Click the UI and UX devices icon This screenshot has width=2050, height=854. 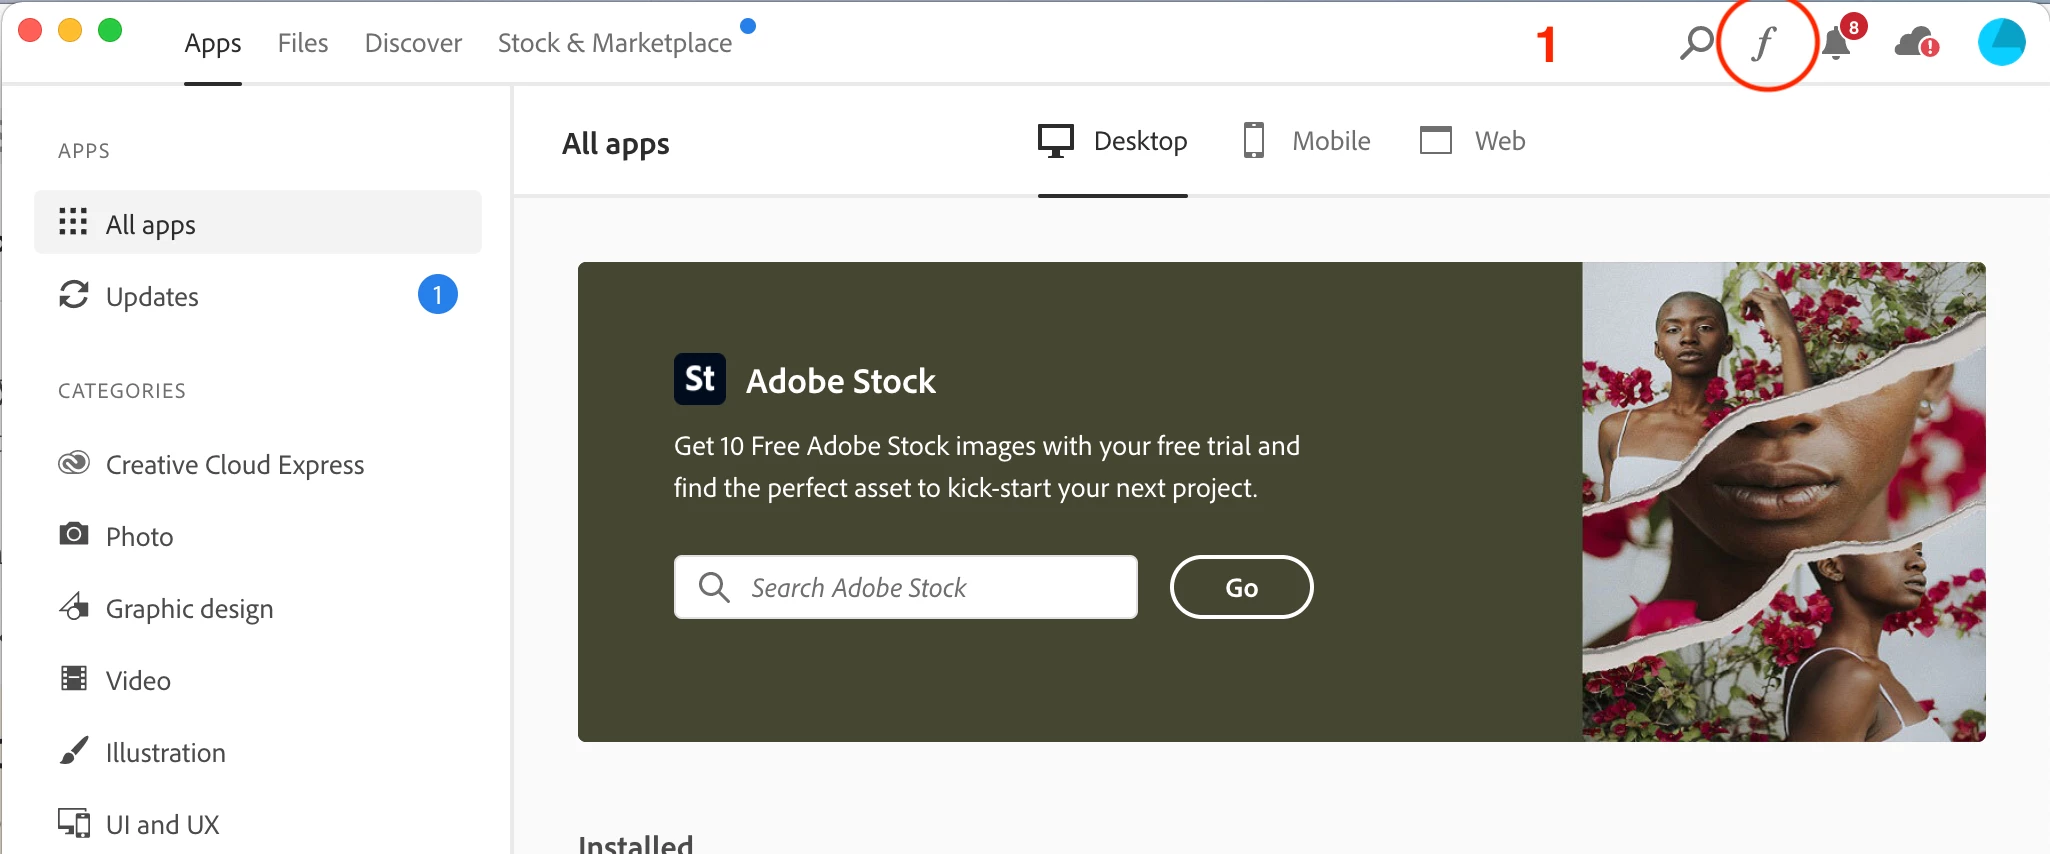(74, 822)
